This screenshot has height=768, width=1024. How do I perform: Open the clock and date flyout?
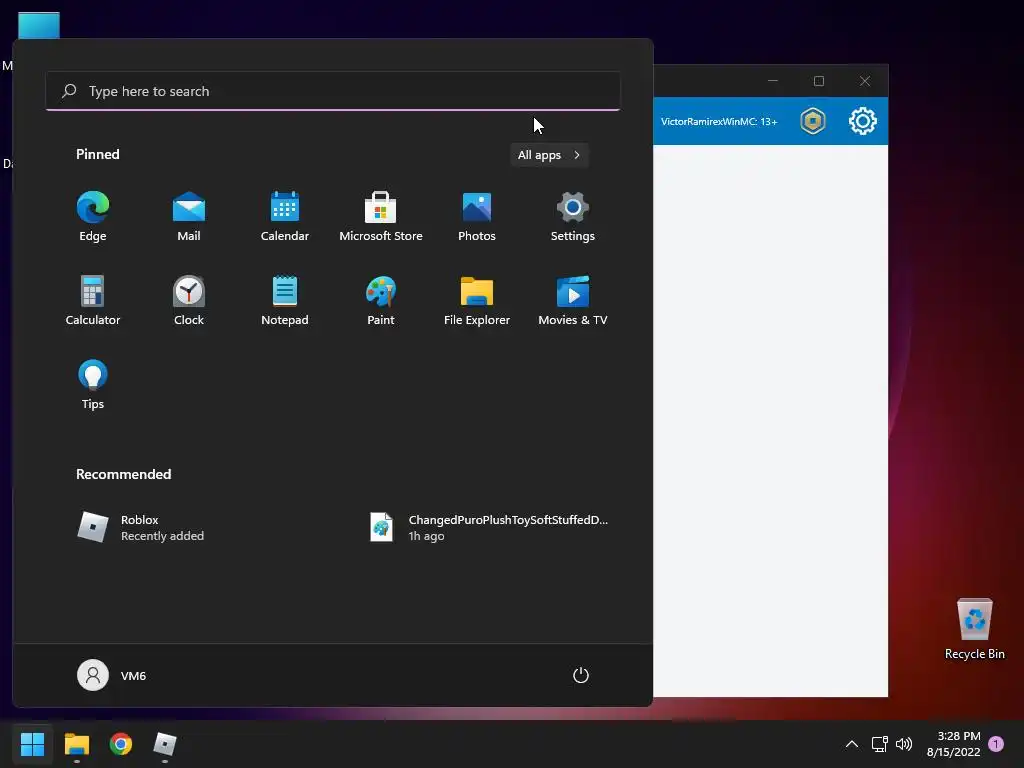953,744
